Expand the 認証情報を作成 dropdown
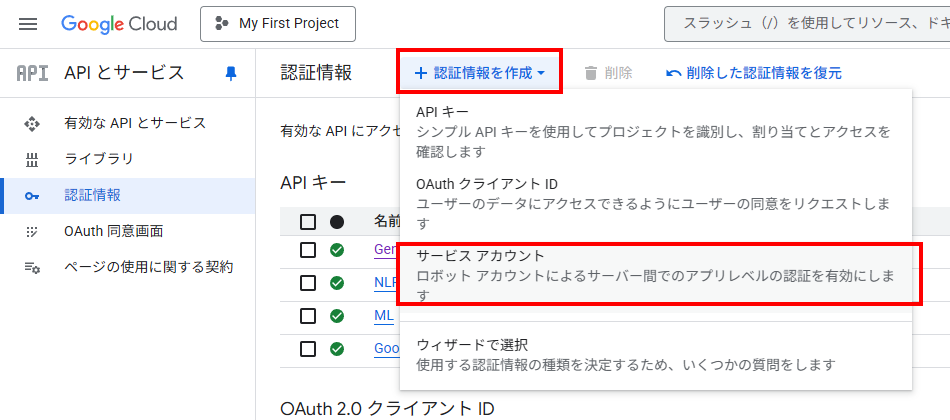The height and width of the screenshot is (420, 950). tap(479, 73)
